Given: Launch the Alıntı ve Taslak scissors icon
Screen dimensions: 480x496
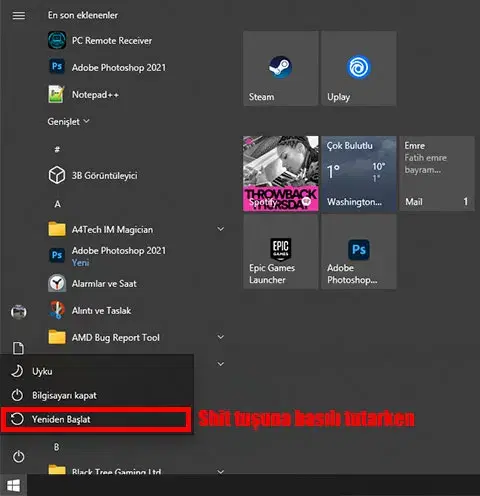Looking at the screenshot, I should point(57,310).
